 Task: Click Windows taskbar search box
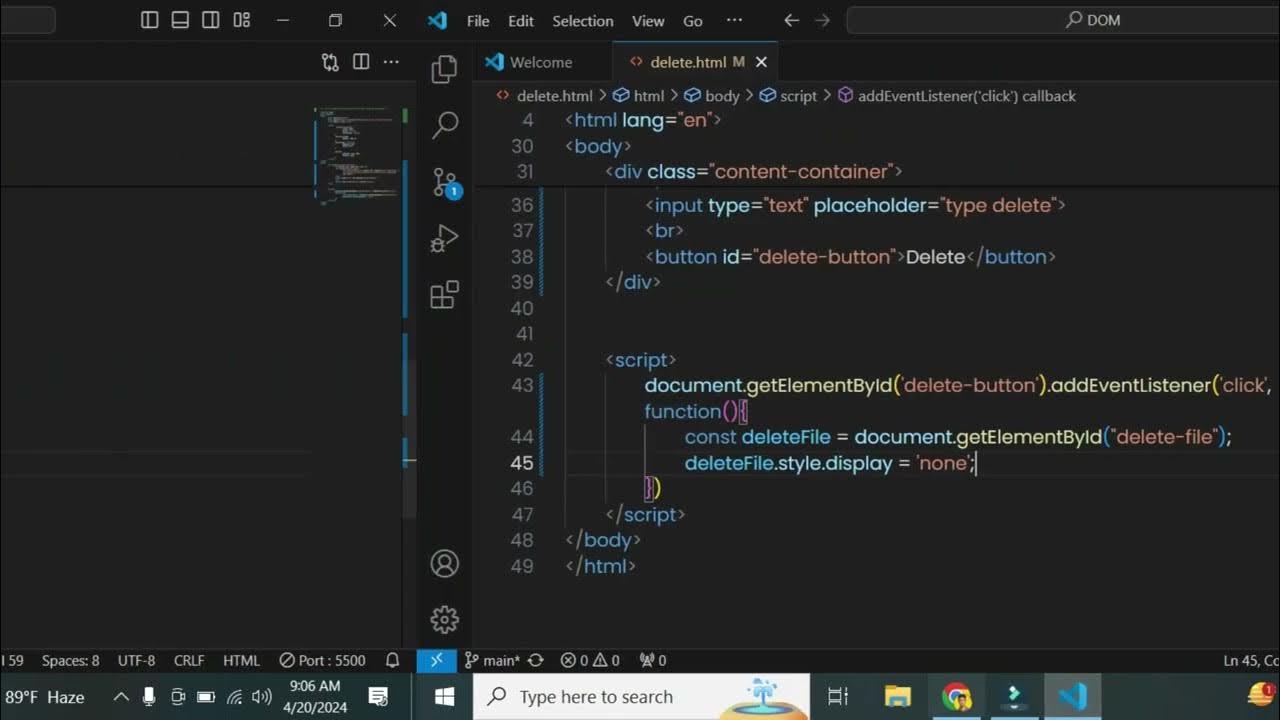(x=642, y=696)
